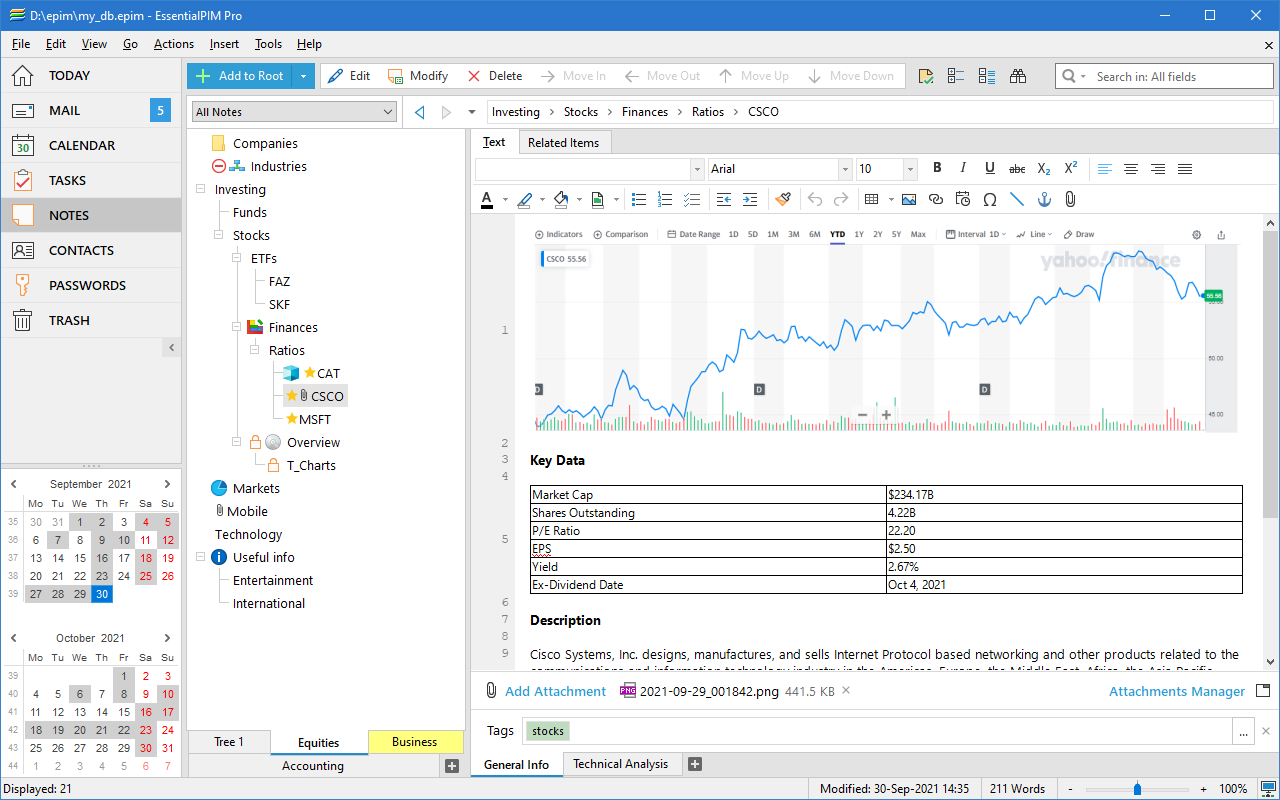
Task: Click the Add Attachment link
Action: [555, 691]
